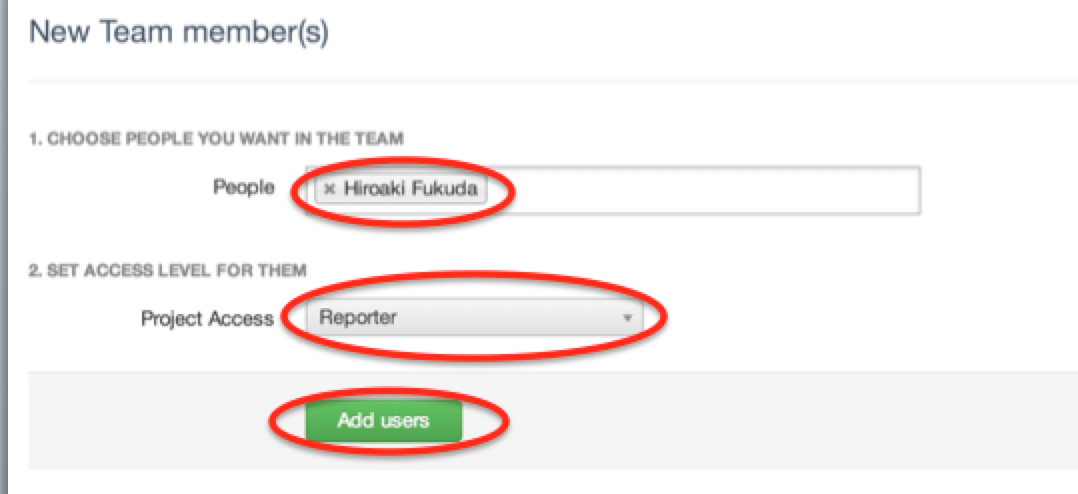Screen dimensions: 1078x494
Task: Click the Set Access Level For Them heading
Action: click(167, 271)
